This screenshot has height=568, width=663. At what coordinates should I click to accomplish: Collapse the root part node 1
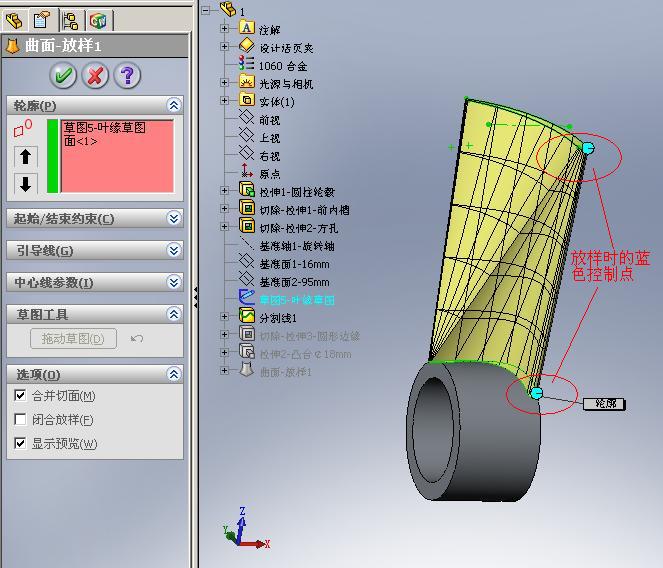(x=206, y=10)
